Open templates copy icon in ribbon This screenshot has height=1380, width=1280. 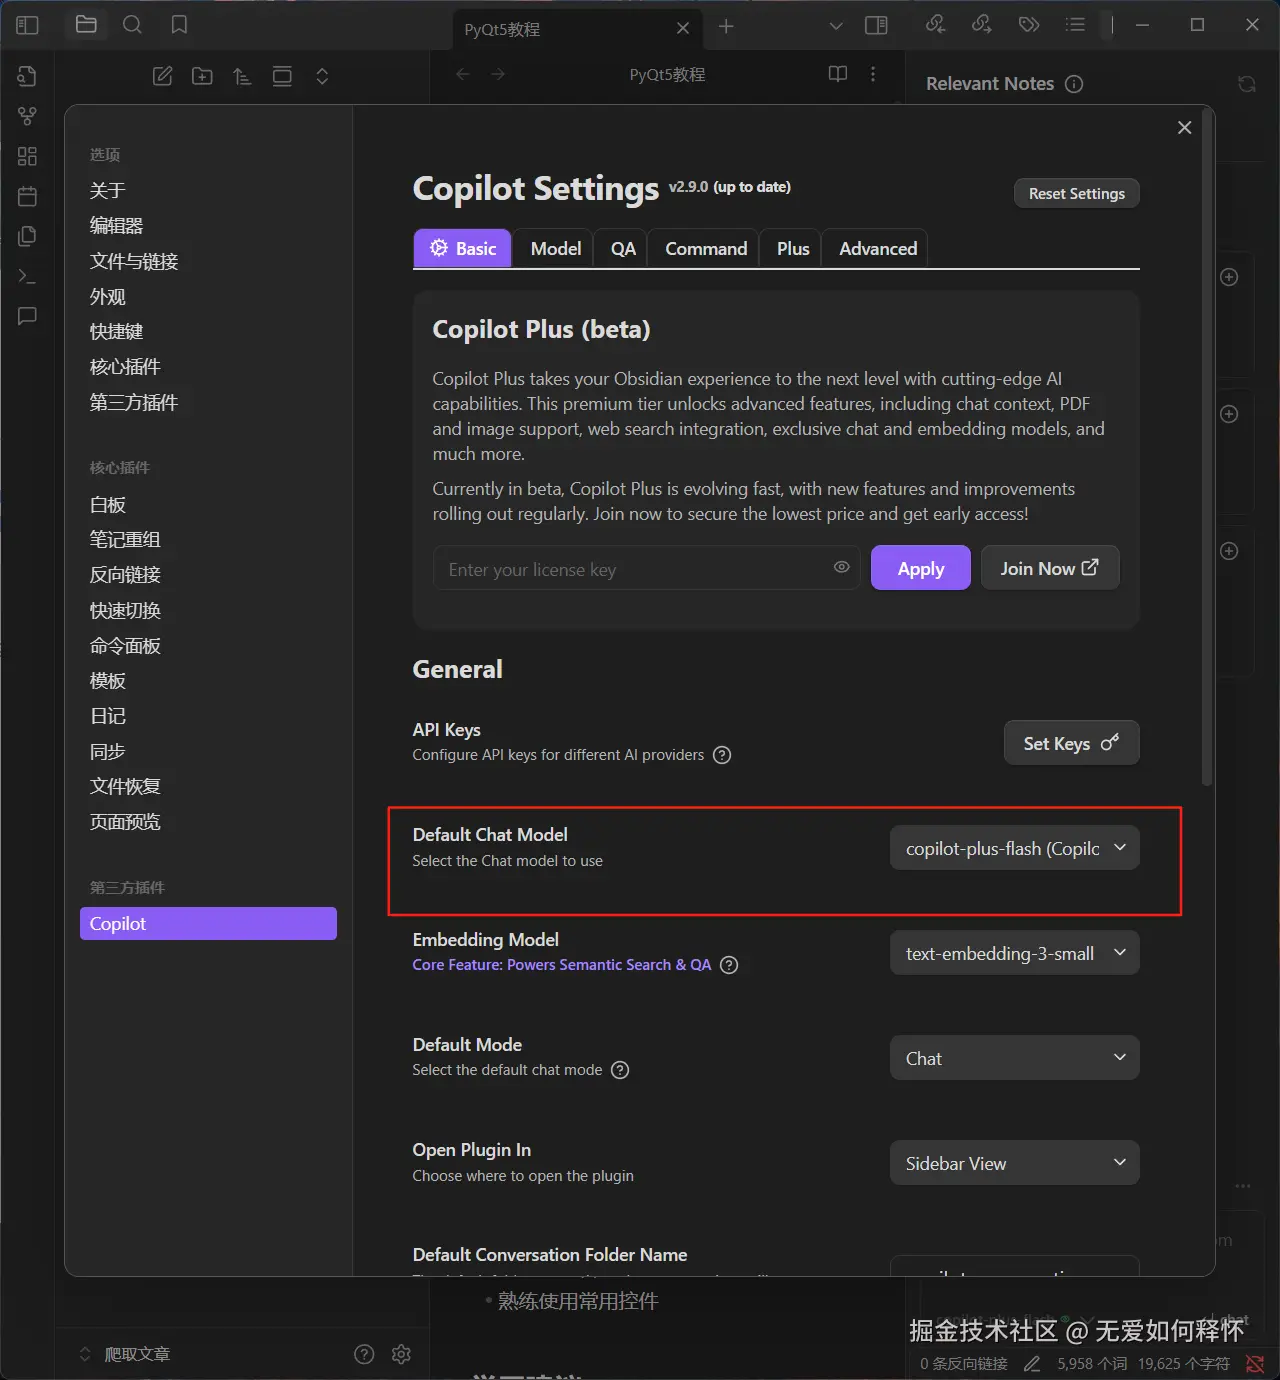pyautogui.click(x=27, y=236)
